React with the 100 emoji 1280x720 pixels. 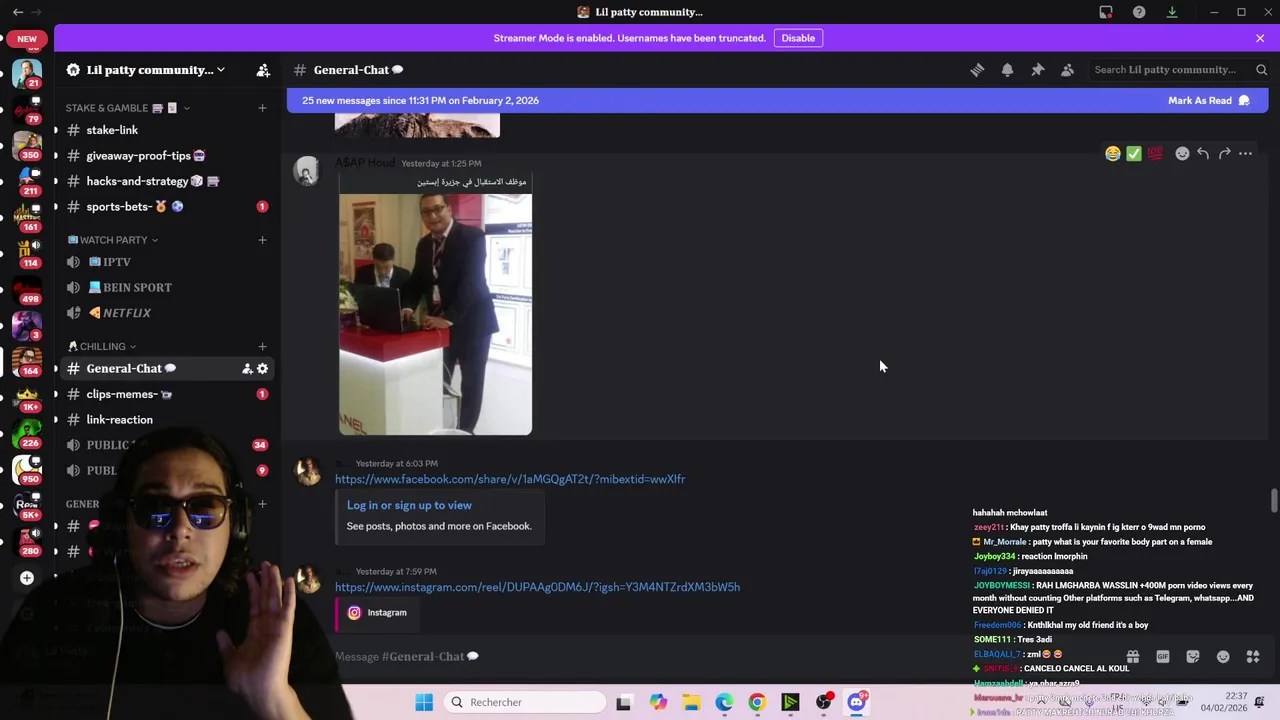click(x=1155, y=154)
